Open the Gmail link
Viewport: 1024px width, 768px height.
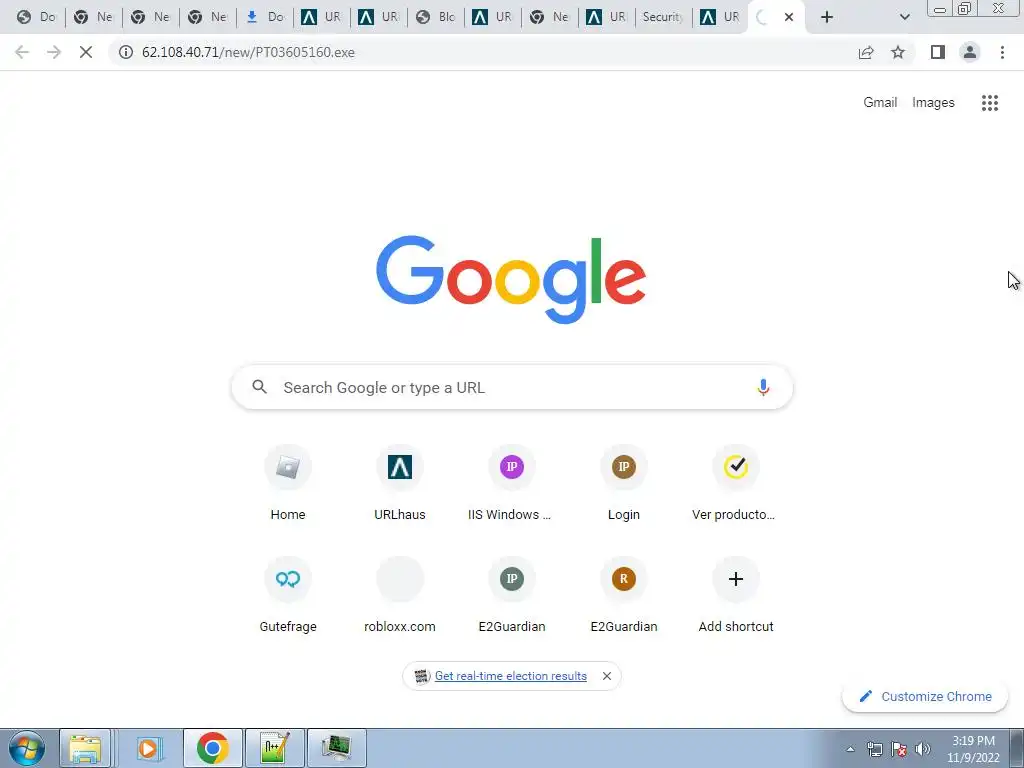point(880,103)
